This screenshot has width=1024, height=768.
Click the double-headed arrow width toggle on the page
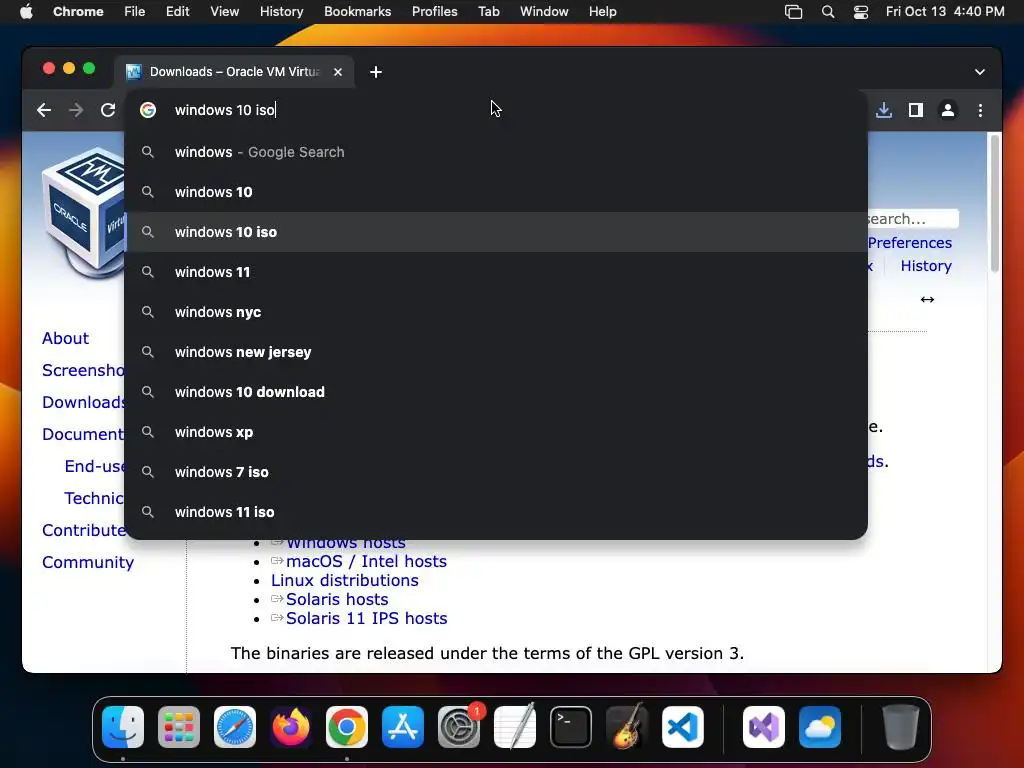[x=927, y=300]
